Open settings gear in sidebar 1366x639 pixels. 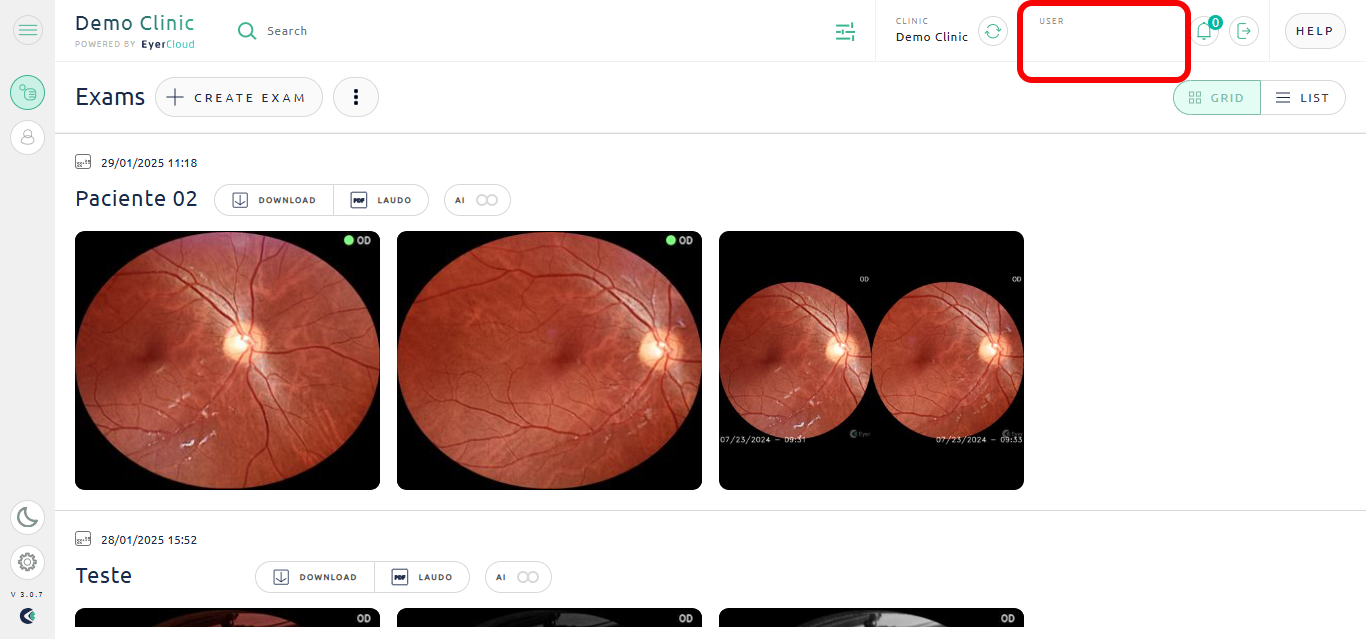tap(28, 562)
